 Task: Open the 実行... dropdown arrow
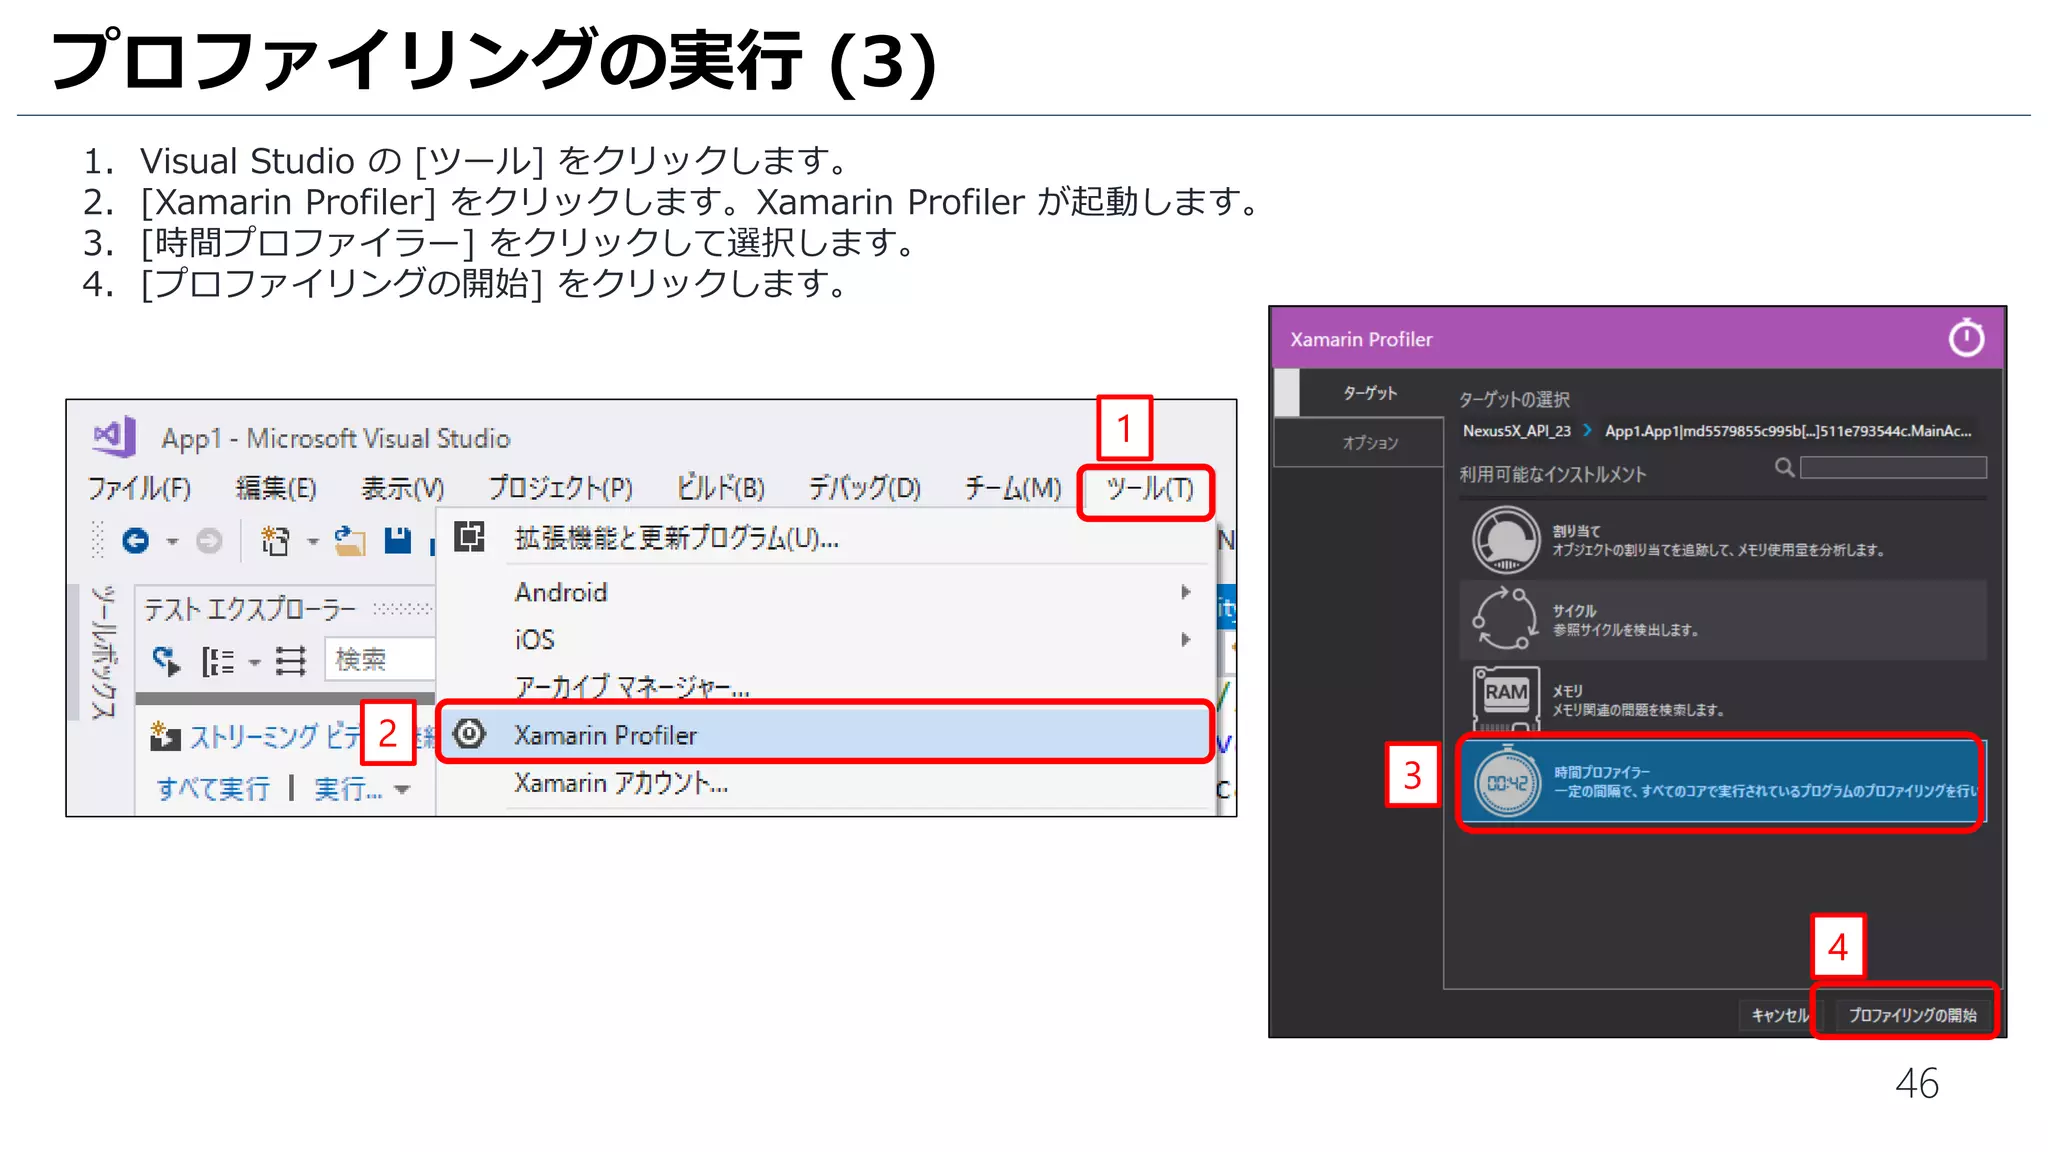(402, 790)
